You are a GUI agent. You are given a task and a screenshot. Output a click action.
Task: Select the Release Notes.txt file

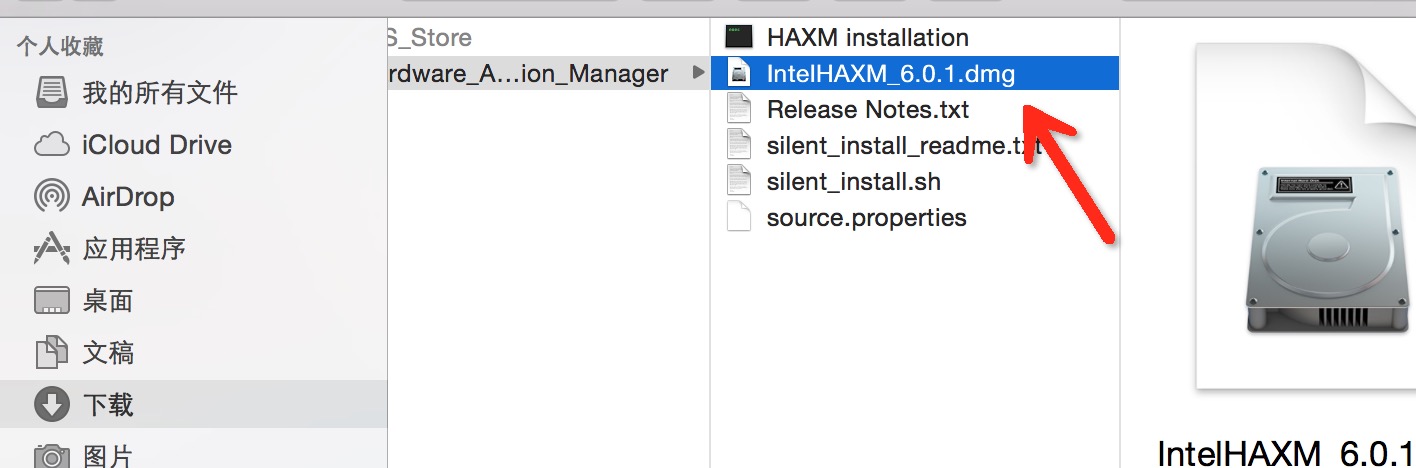867,110
